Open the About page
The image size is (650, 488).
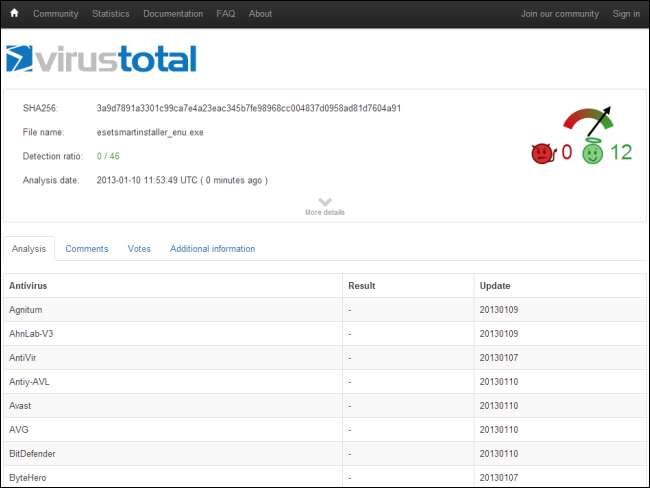pos(260,14)
